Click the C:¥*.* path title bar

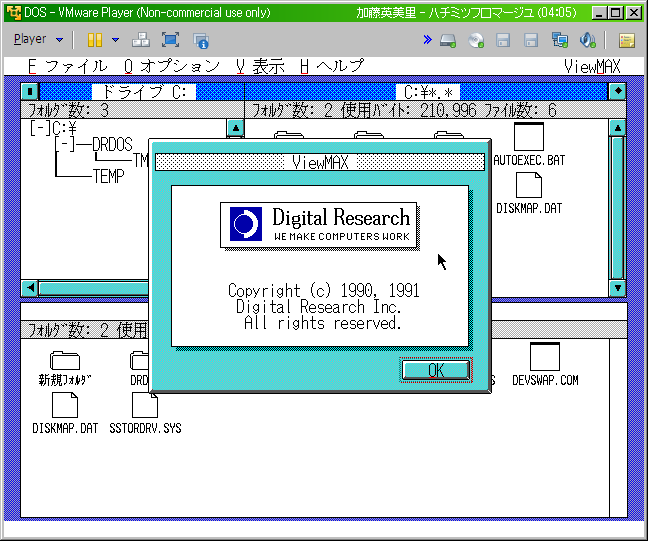tap(427, 91)
